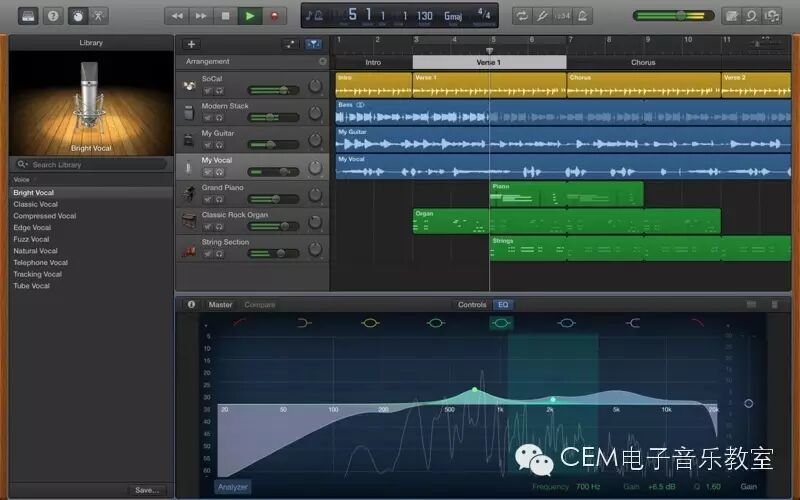Add a new track with plus button

click(191, 44)
